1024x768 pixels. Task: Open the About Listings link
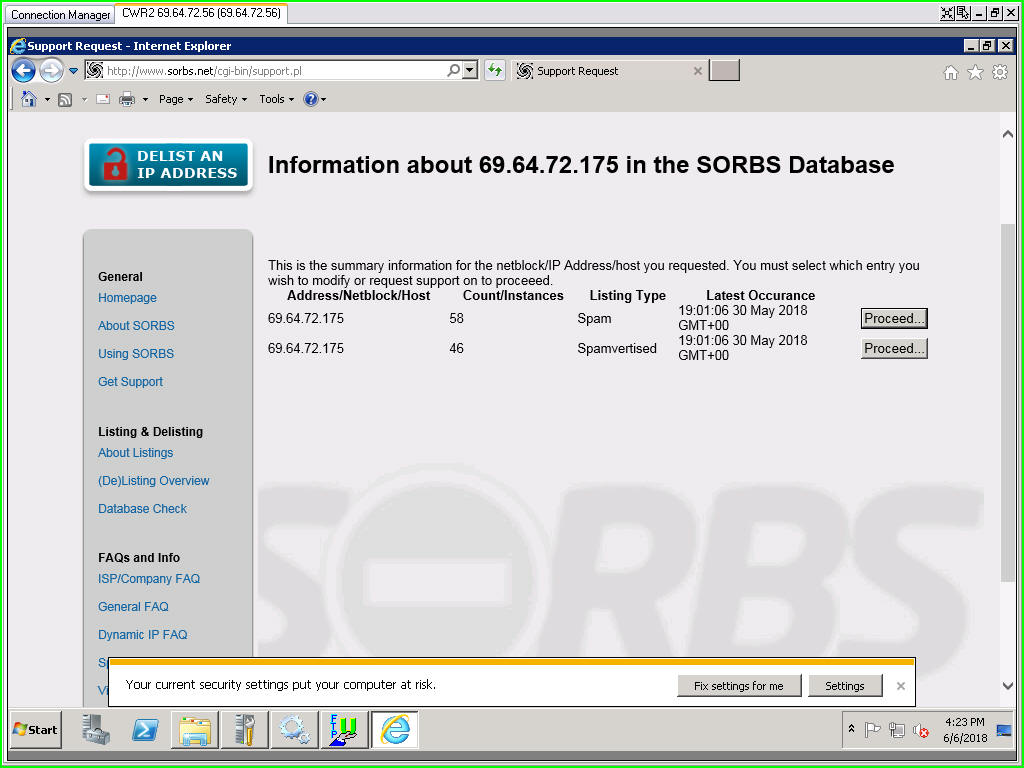tap(135, 453)
